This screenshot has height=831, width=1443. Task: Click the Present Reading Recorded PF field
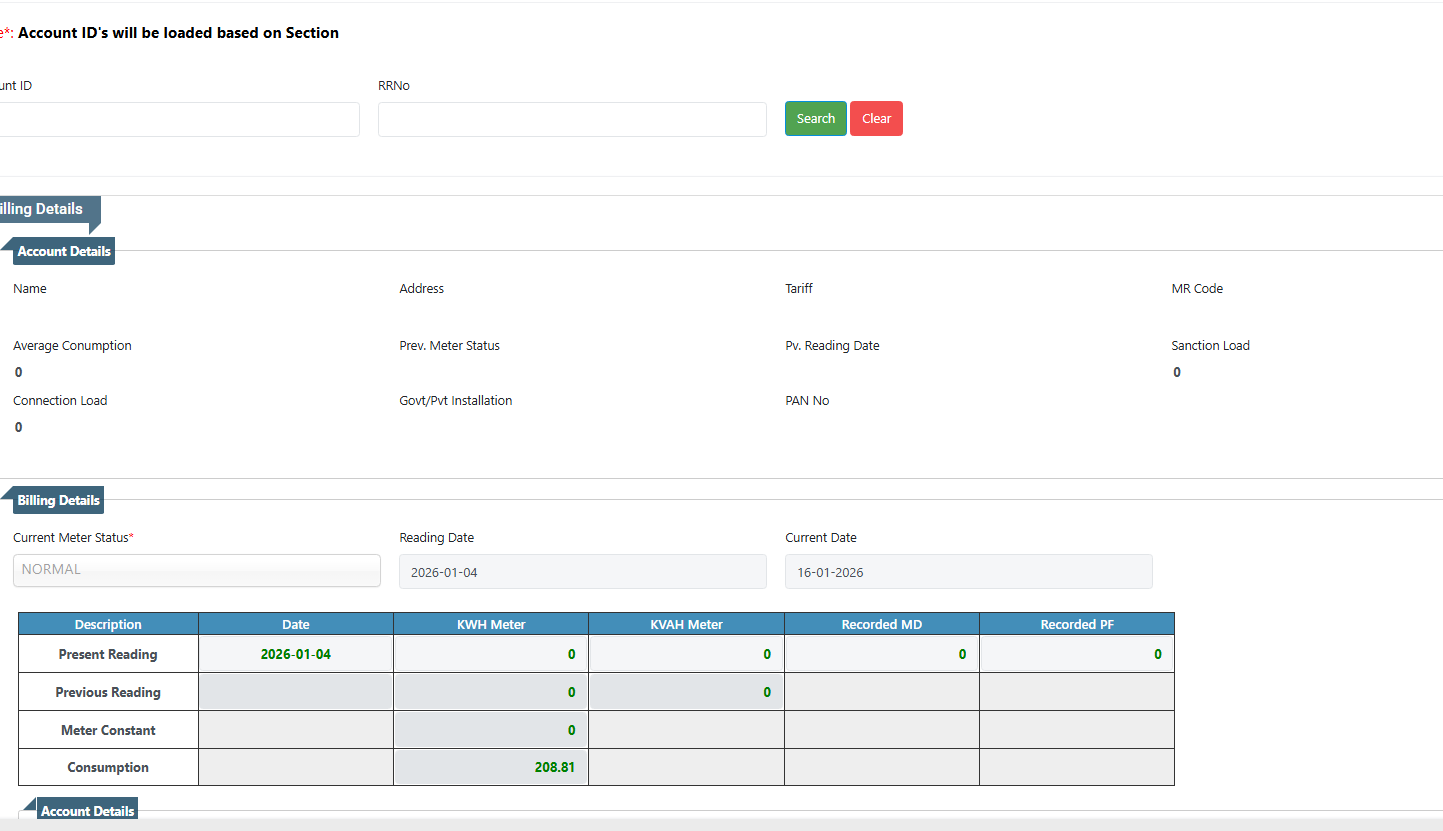1076,654
